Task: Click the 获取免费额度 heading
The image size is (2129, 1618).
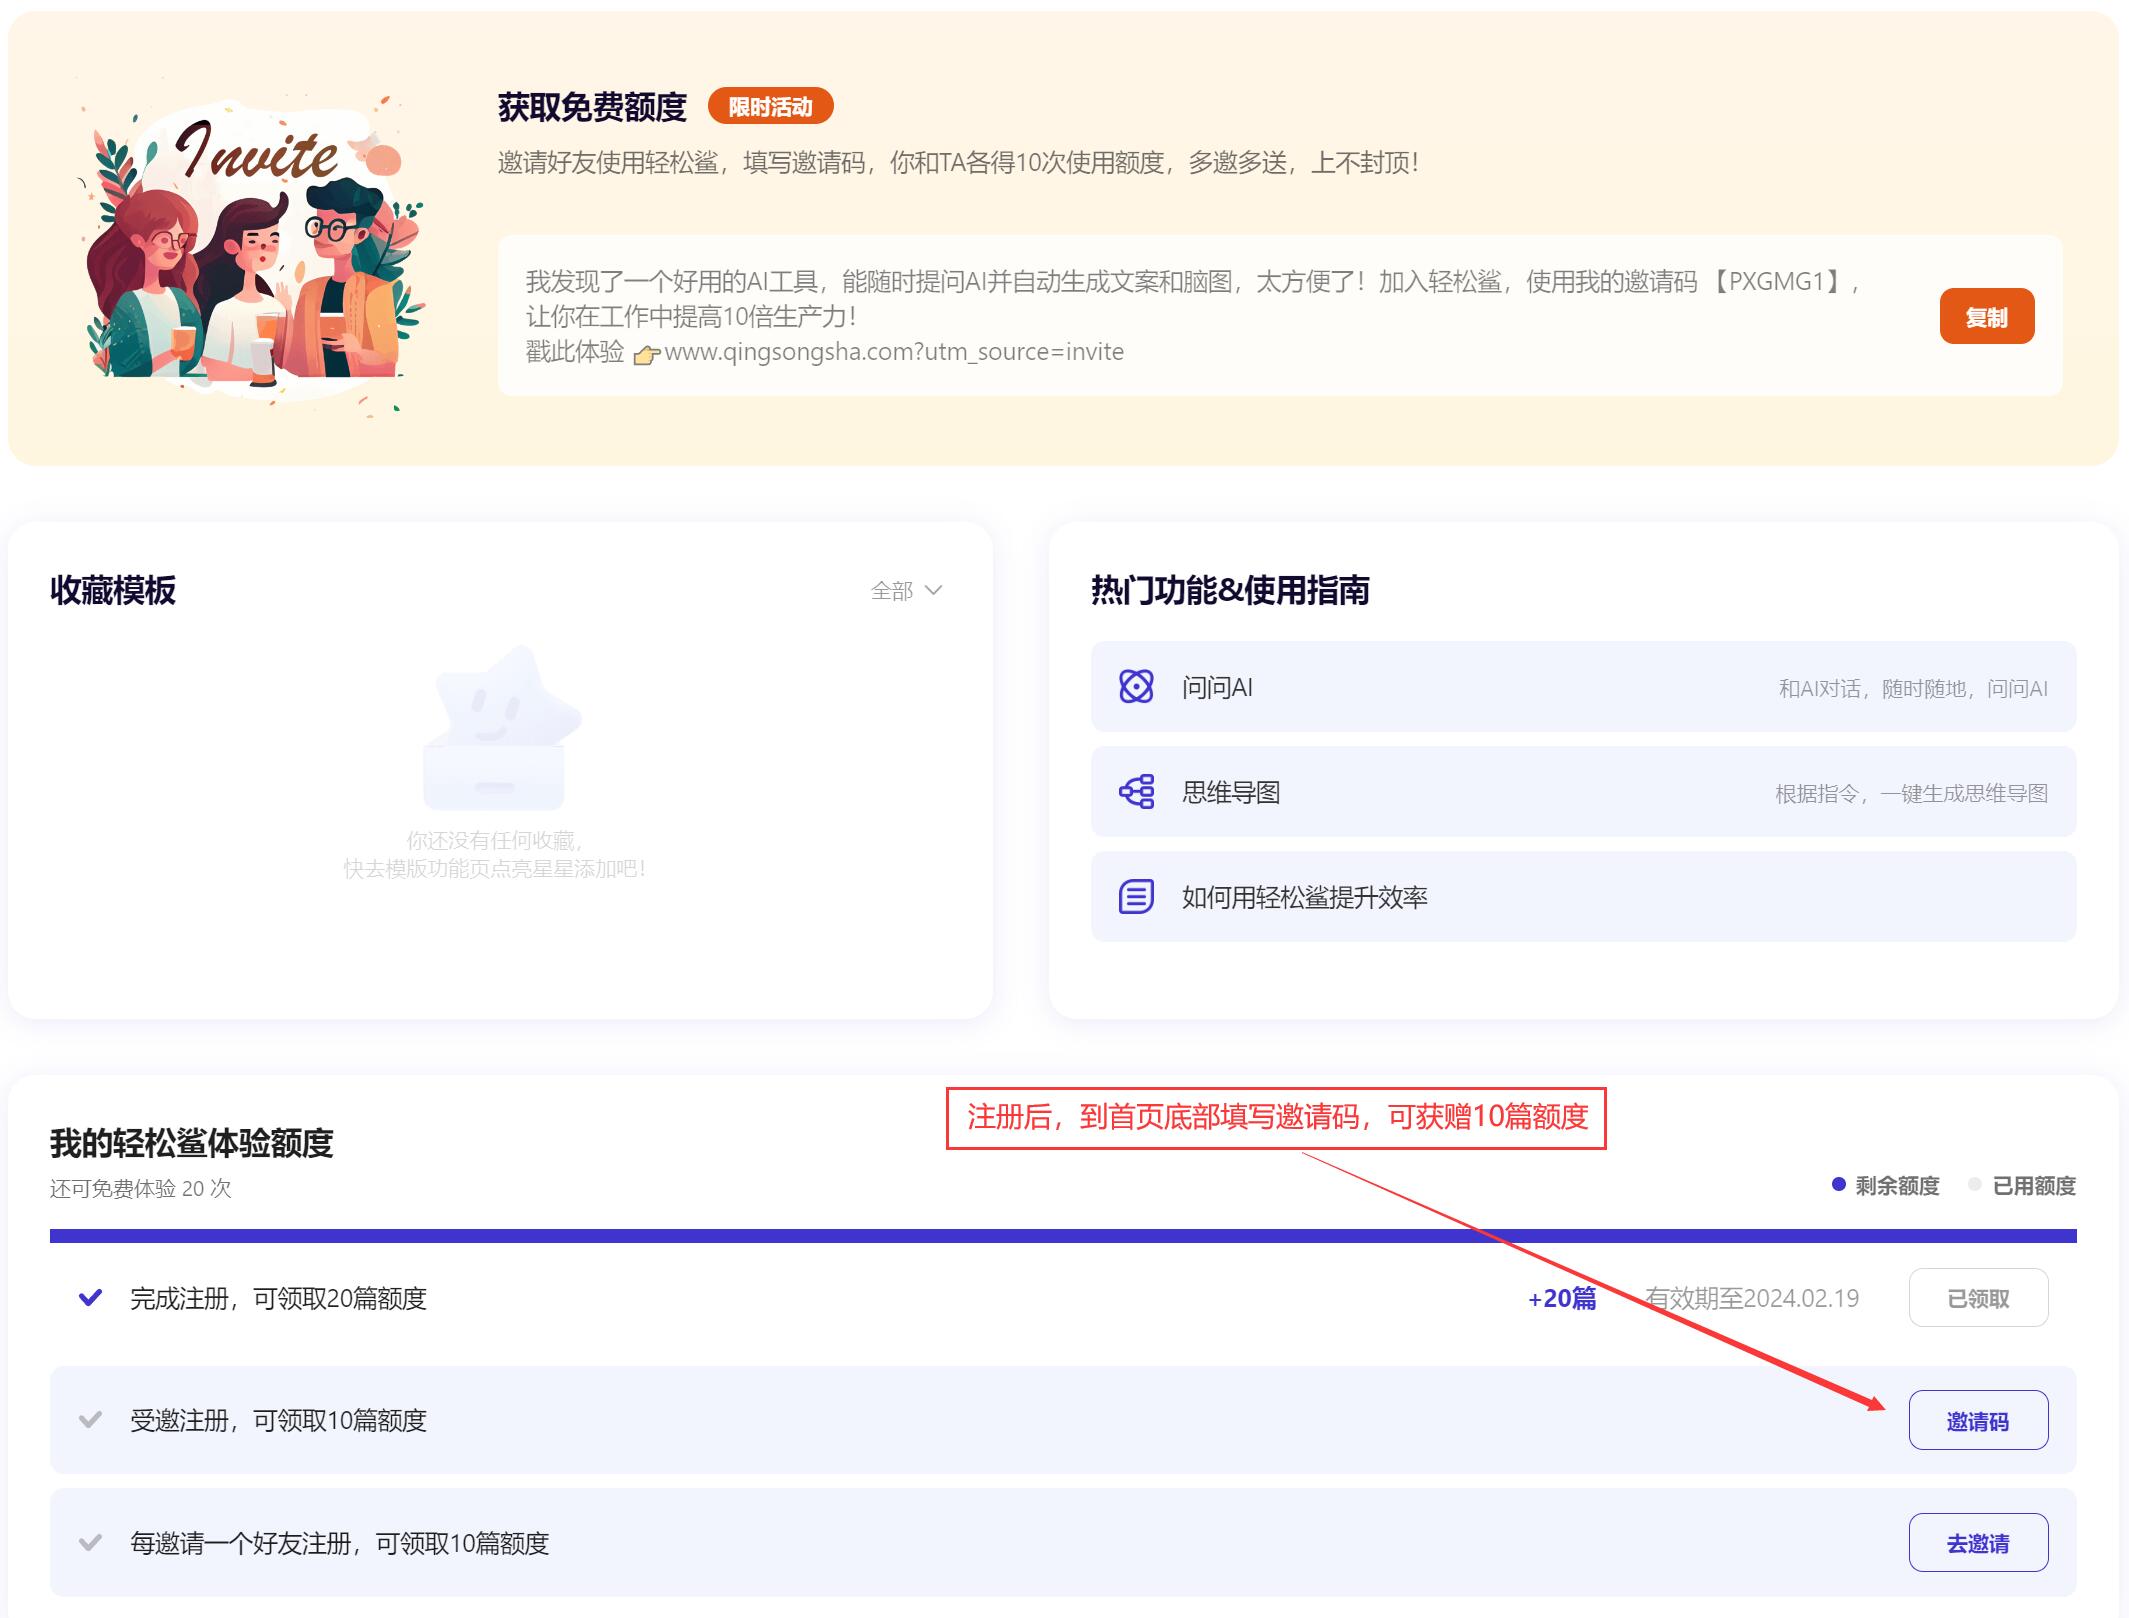Action: 592,107
